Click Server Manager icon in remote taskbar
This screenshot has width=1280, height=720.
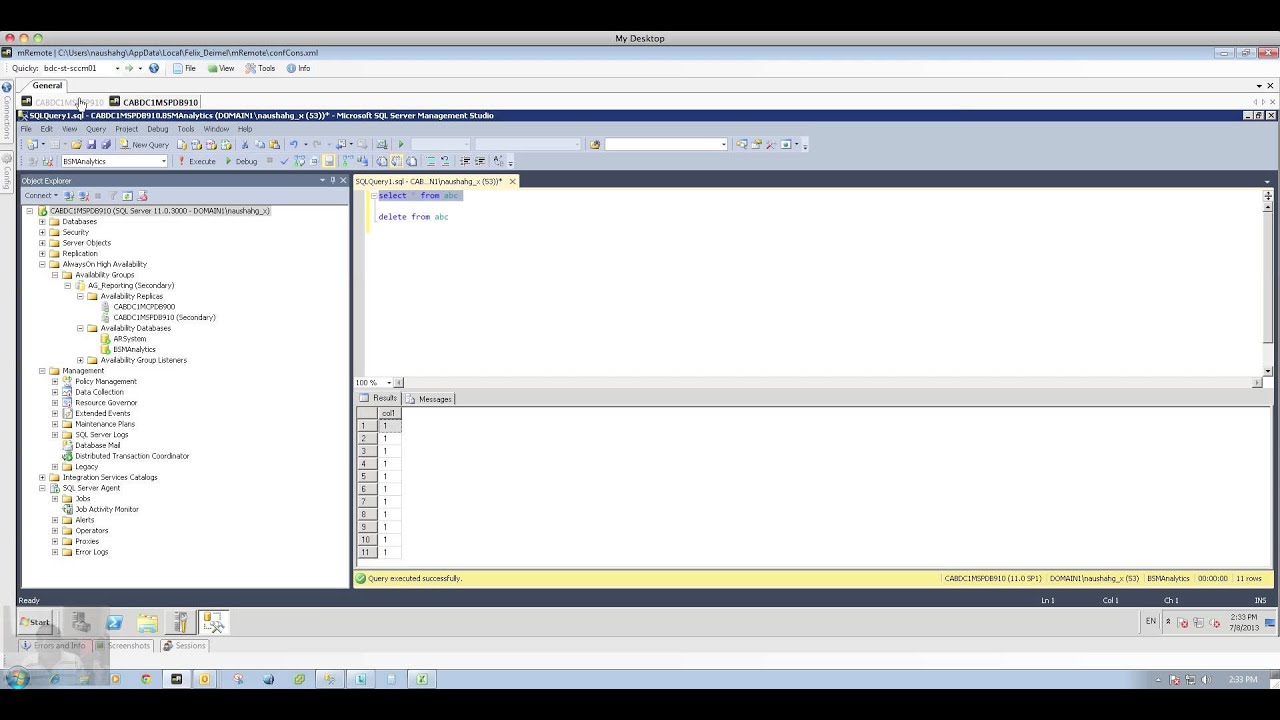81,623
